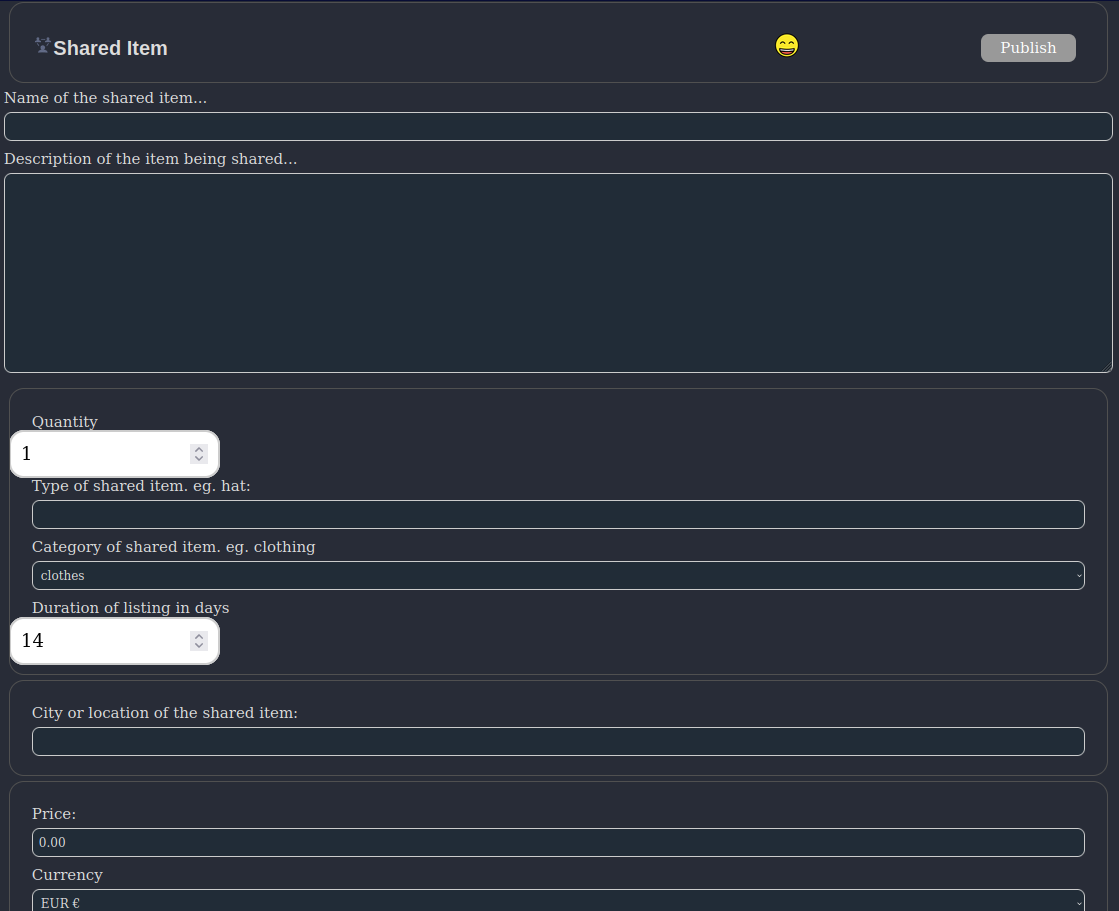Increase listing duration with up arrow

(199, 635)
